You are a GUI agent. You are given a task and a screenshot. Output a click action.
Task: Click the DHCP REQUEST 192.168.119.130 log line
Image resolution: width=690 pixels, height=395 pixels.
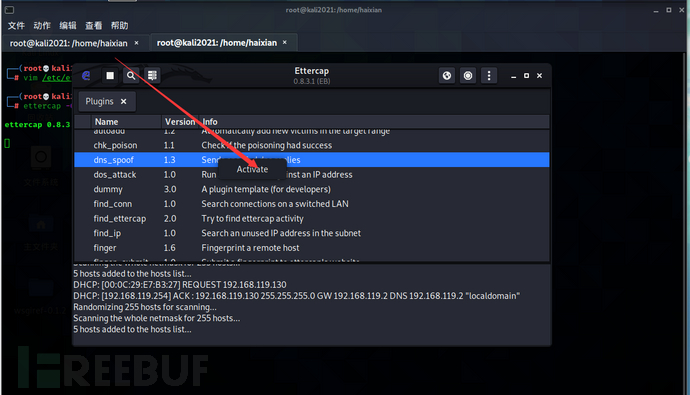coord(180,285)
